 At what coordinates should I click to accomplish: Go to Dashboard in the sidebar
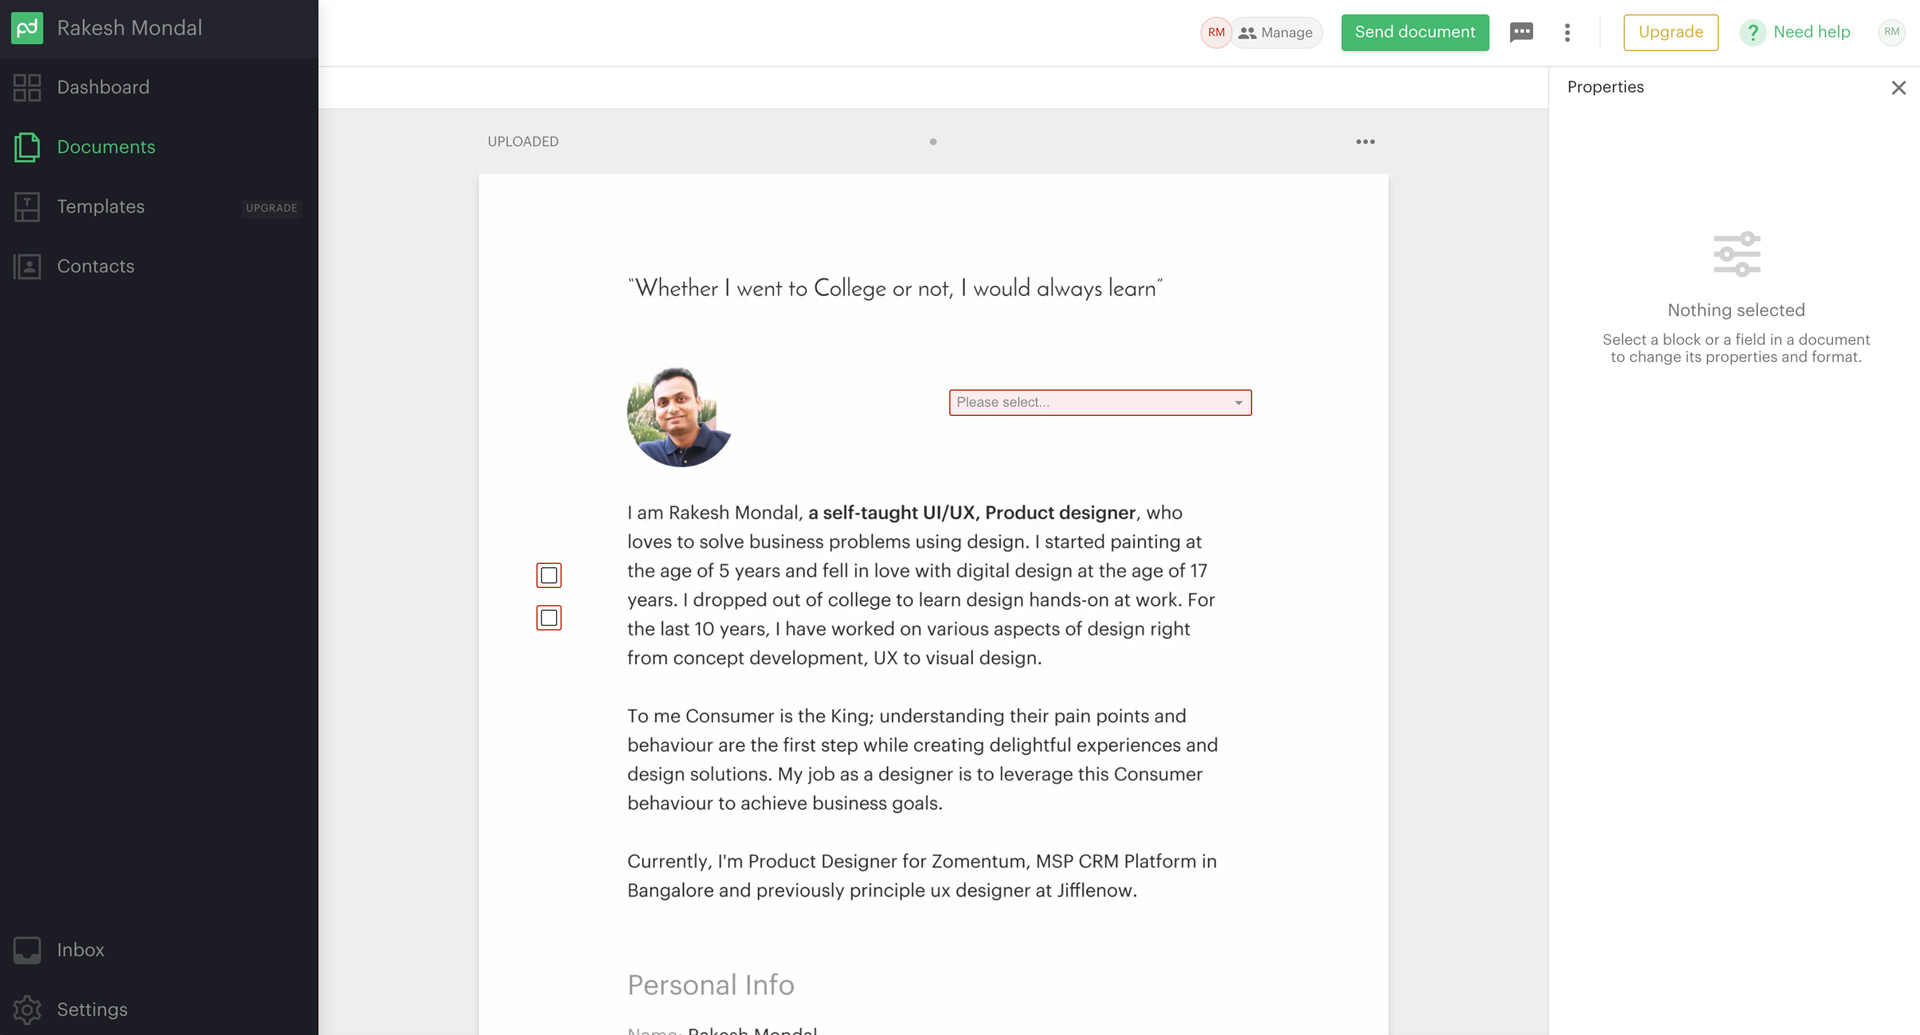(x=103, y=87)
